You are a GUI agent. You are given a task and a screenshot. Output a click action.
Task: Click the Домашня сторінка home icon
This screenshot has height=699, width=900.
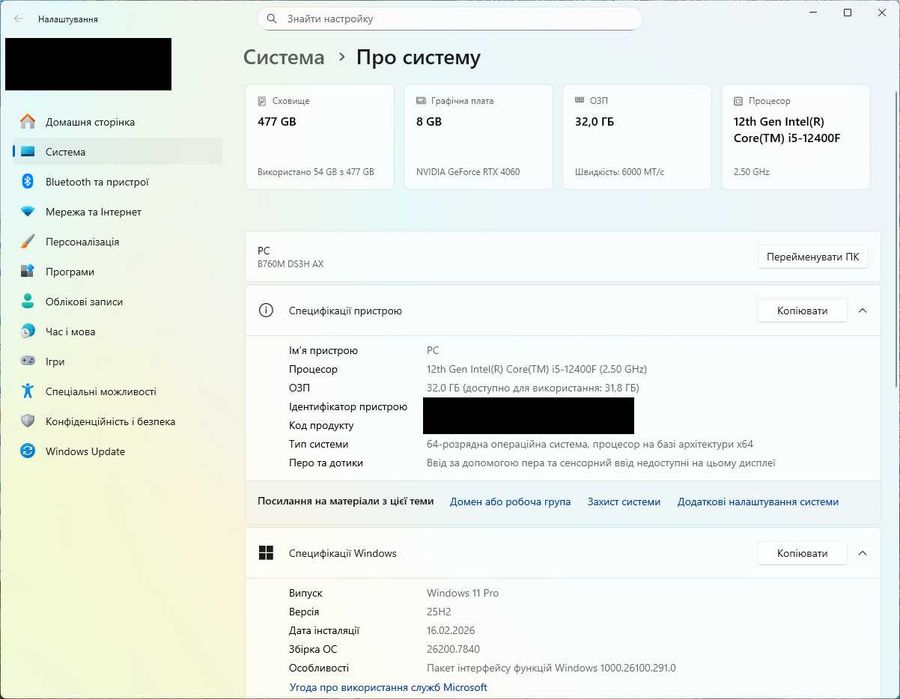click(x=28, y=122)
